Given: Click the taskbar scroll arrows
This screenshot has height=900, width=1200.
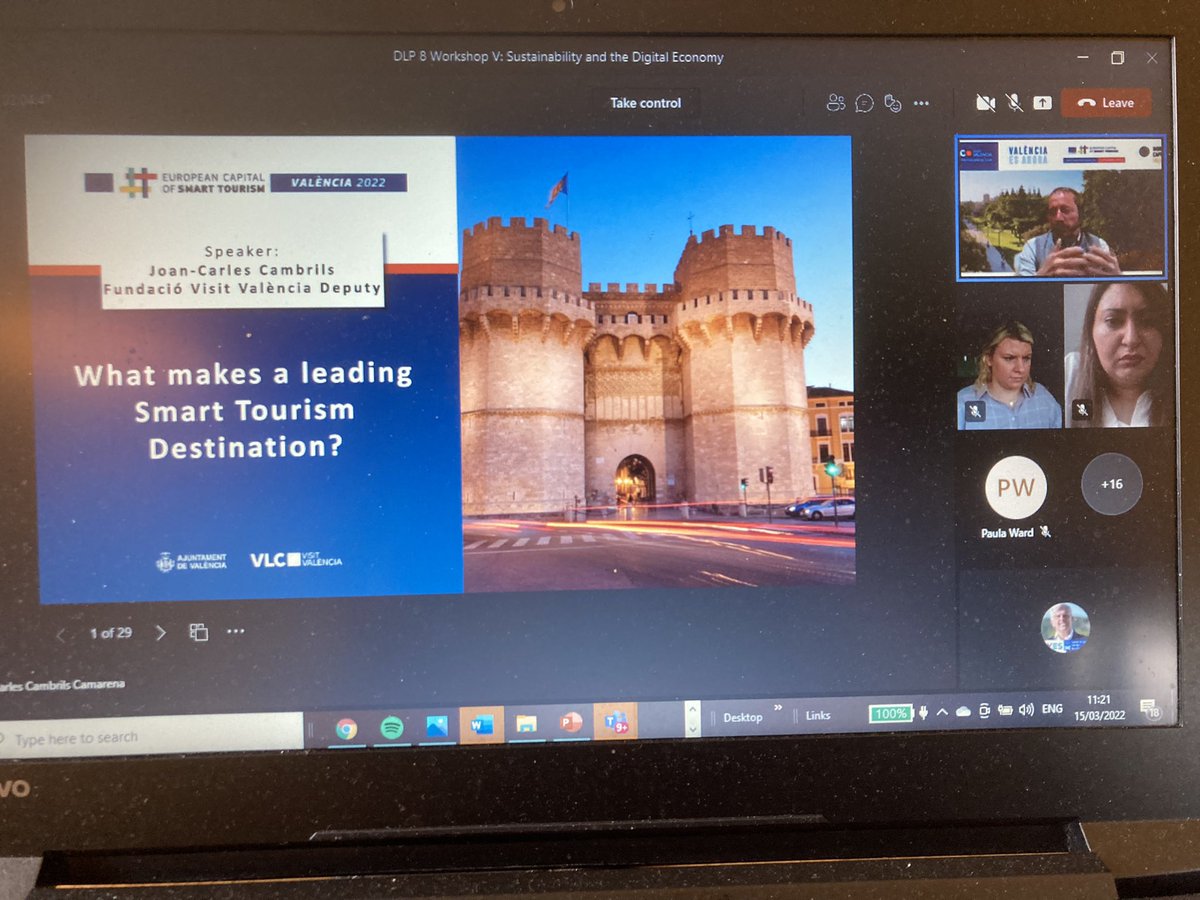Looking at the screenshot, I should (690, 718).
